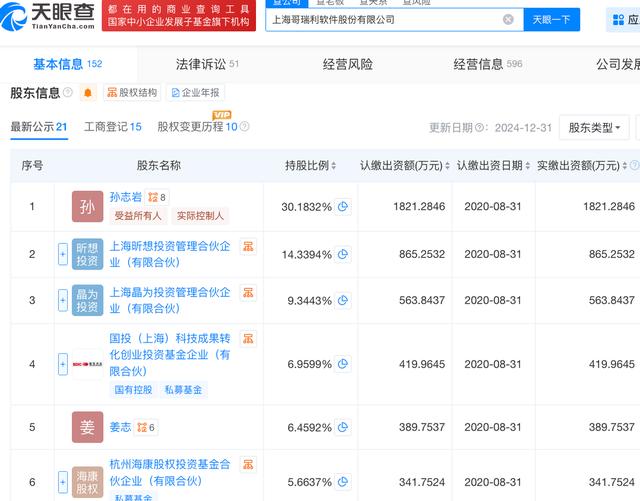The width and height of the screenshot is (640, 501).
Task: Click the pie chart icon beside 6.9599%
Action: (x=343, y=365)
